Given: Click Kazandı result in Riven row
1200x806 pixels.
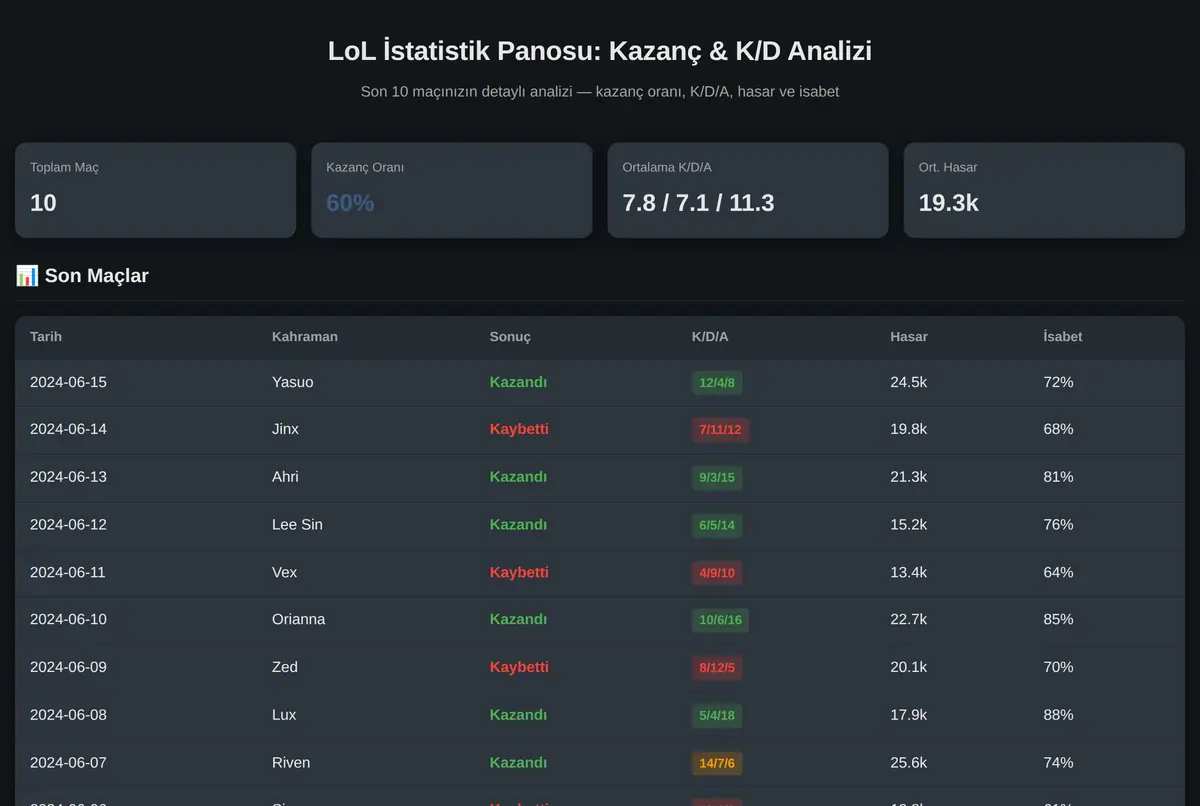Looking at the screenshot, I should (518, 762).
